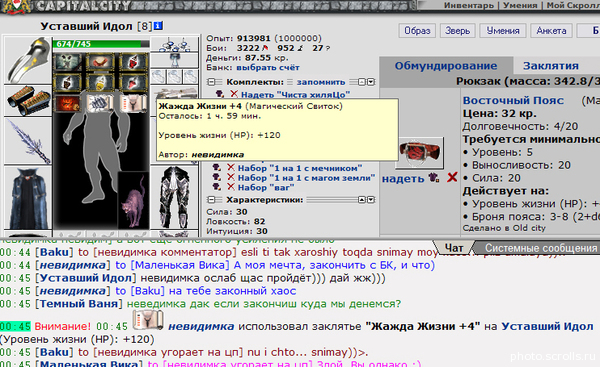Move Комплекты block up with arrow
This screenshot has height=367, width=600.
coord(362,82)
